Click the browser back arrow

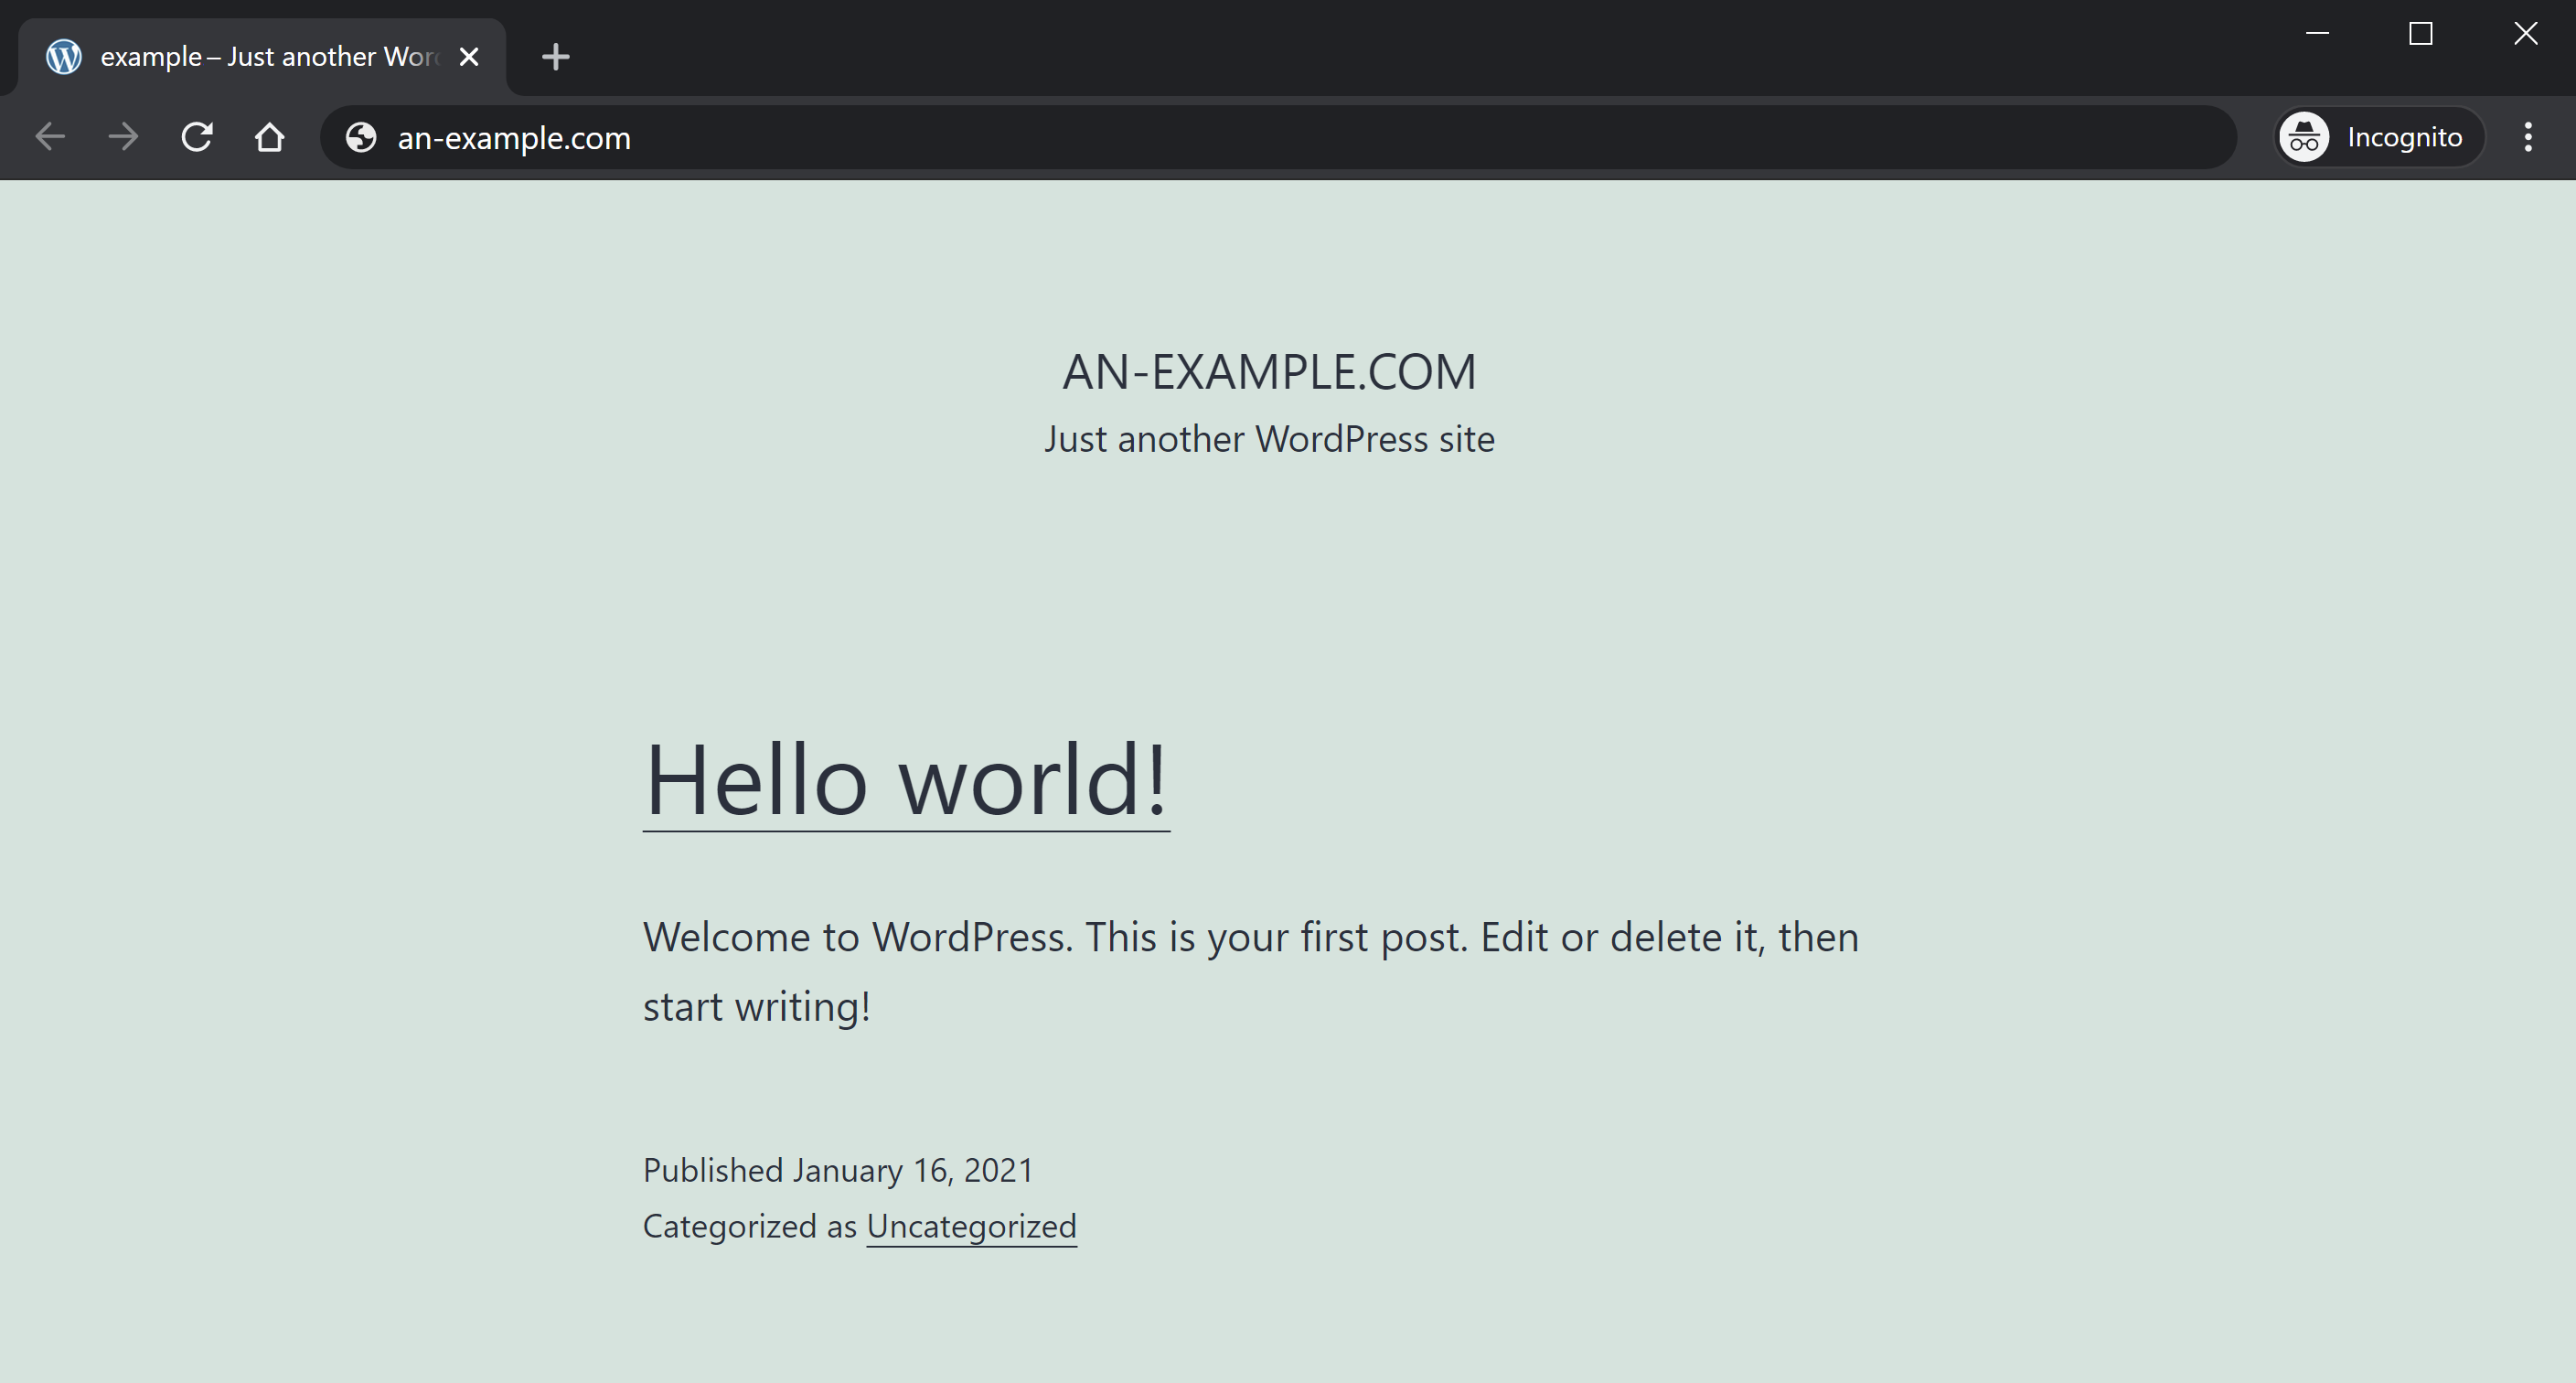tap(50, 137)
